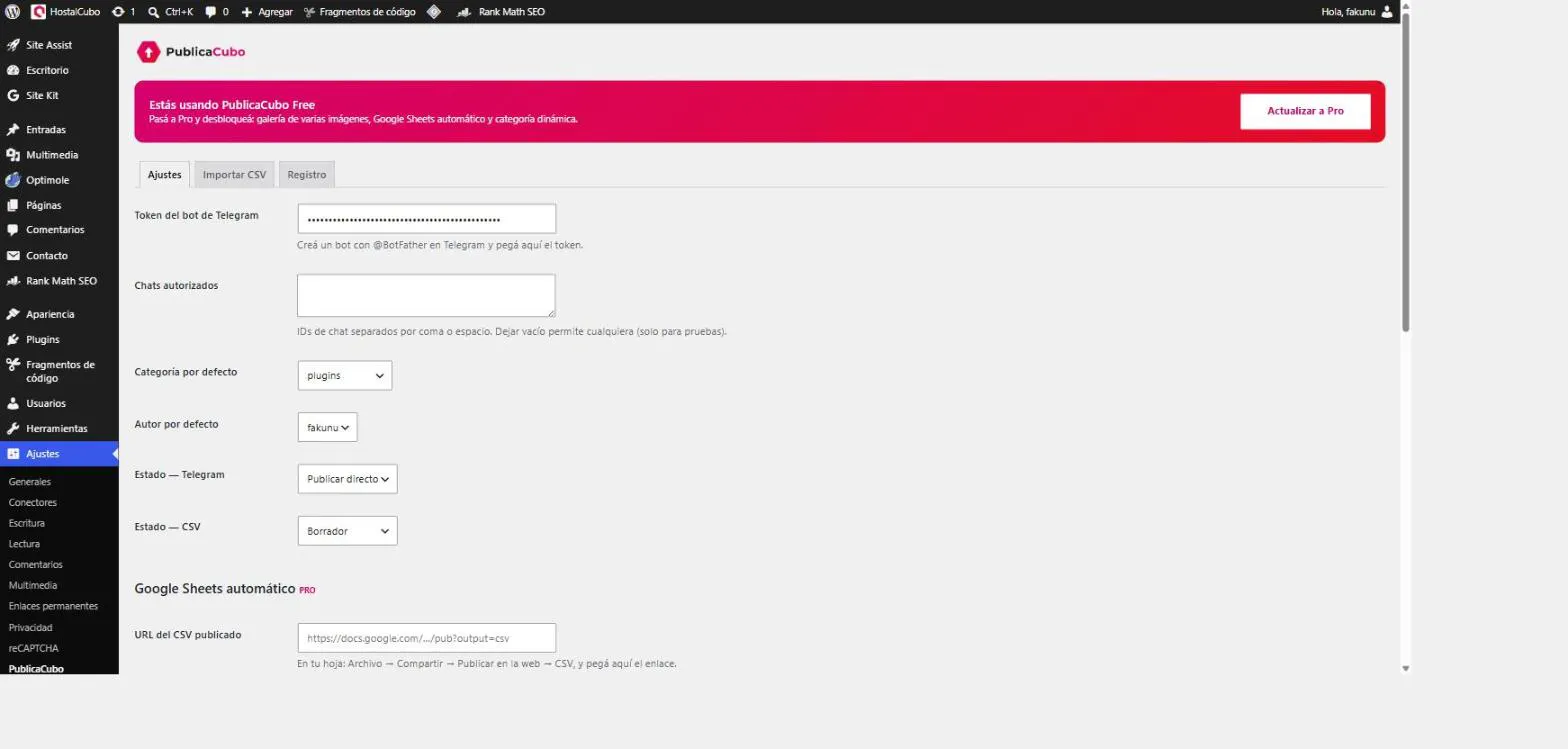The height and width of the screenshot is (749, 1568).
Task: Open Site Kit in sidebar
Action: coord(59,95)
